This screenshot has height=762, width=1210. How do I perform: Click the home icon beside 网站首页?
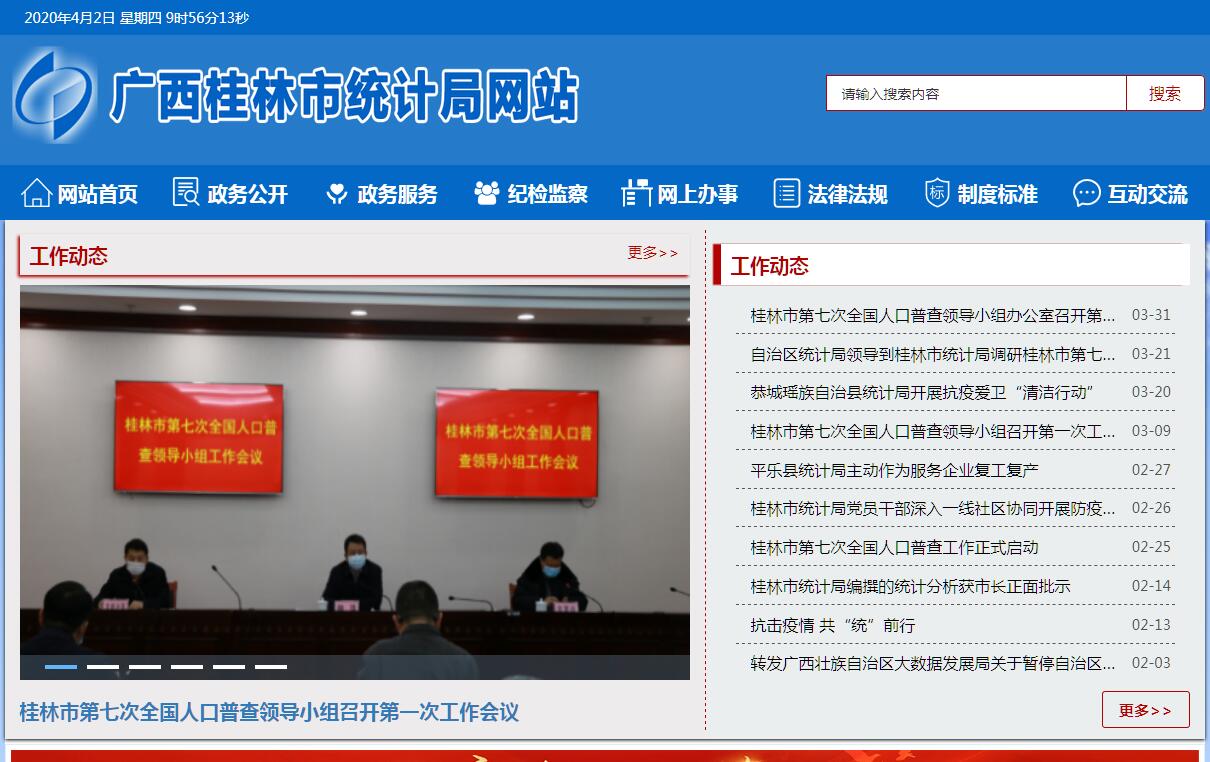click(x=36, y=193)
